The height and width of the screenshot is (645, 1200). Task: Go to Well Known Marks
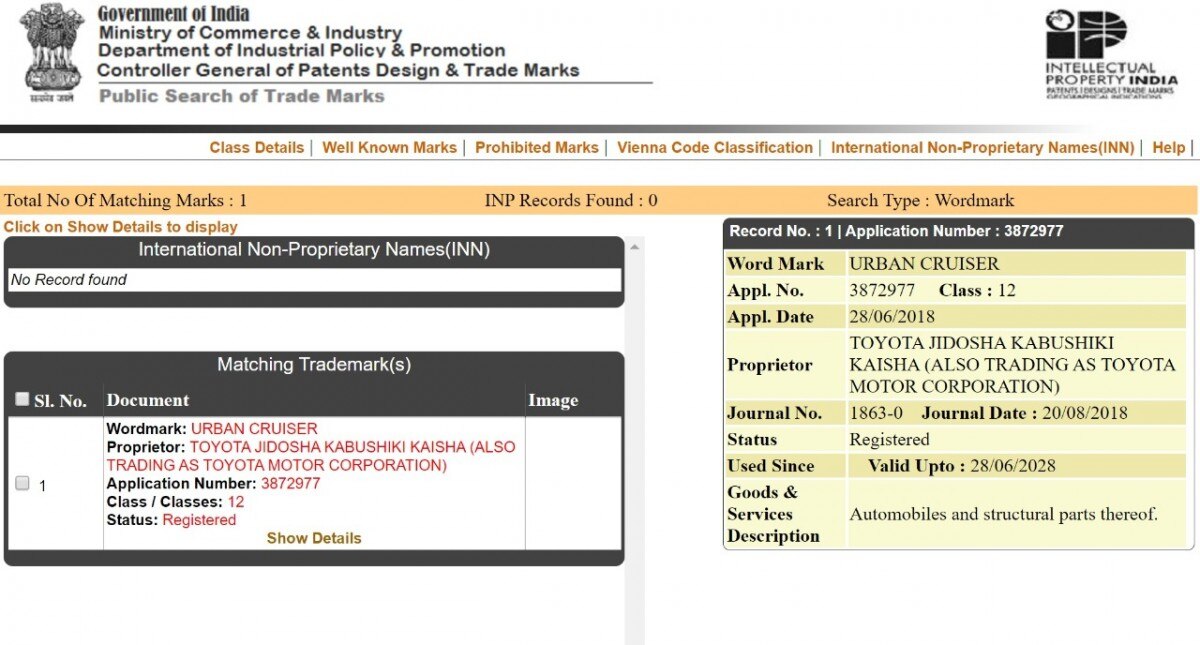[x=389, y=147]
